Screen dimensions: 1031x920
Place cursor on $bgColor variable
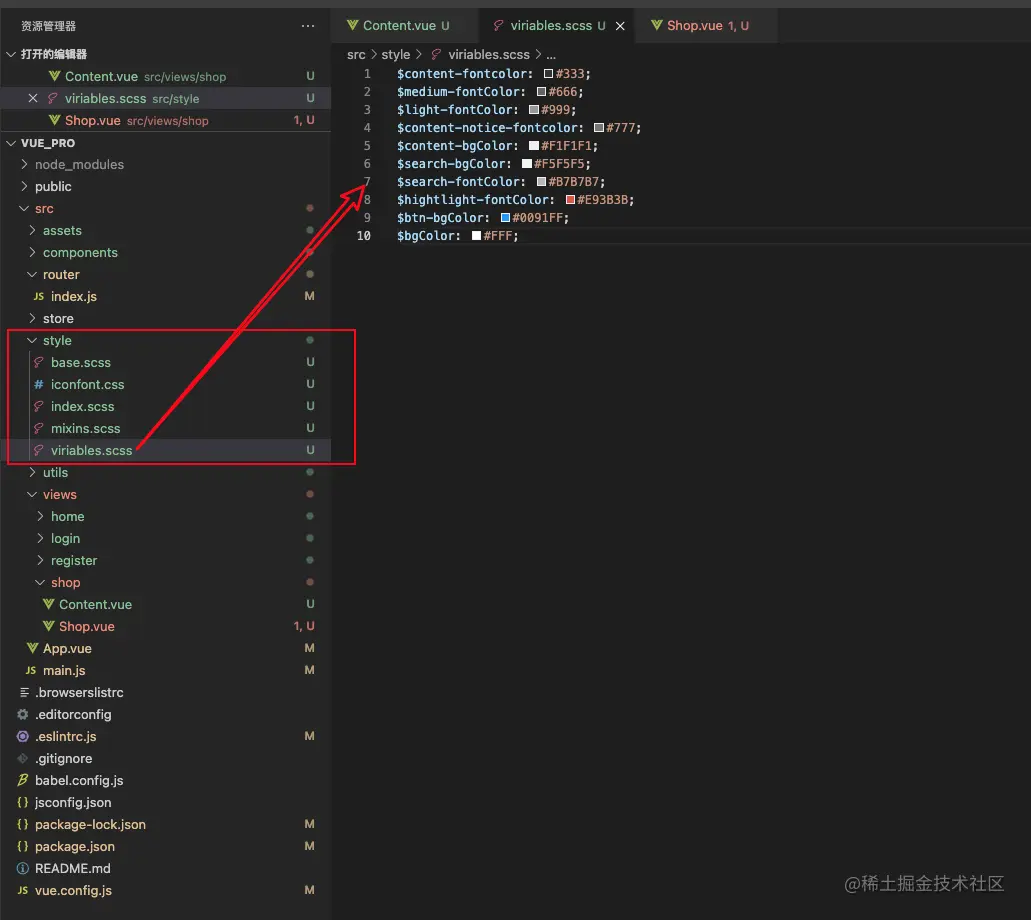pos(425,235)
